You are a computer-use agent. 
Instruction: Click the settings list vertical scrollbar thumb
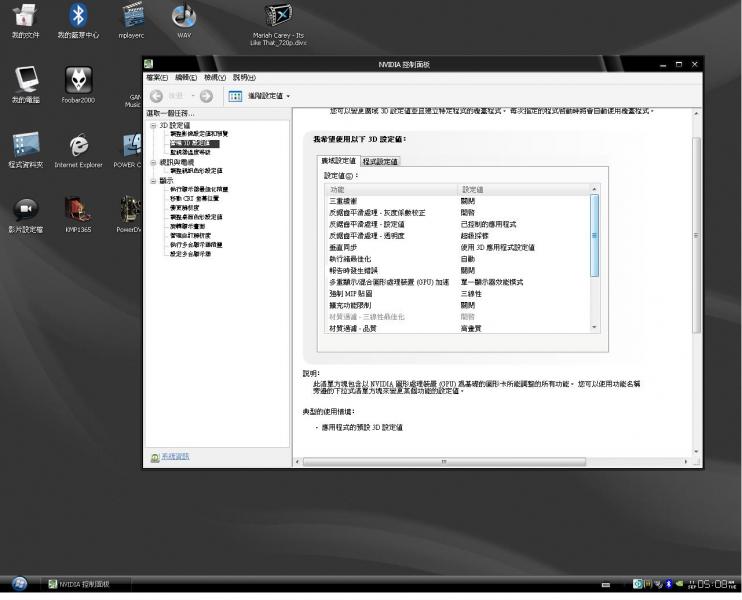tap(595, 235)
